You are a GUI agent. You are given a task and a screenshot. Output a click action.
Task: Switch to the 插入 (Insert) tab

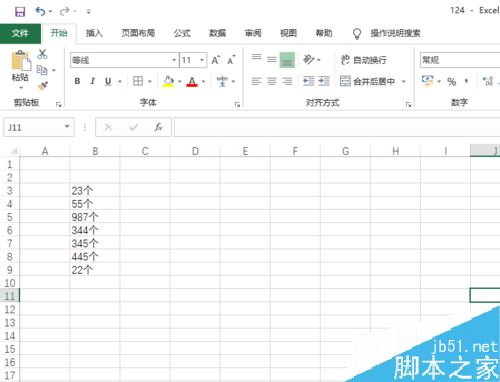coord(94,33)
